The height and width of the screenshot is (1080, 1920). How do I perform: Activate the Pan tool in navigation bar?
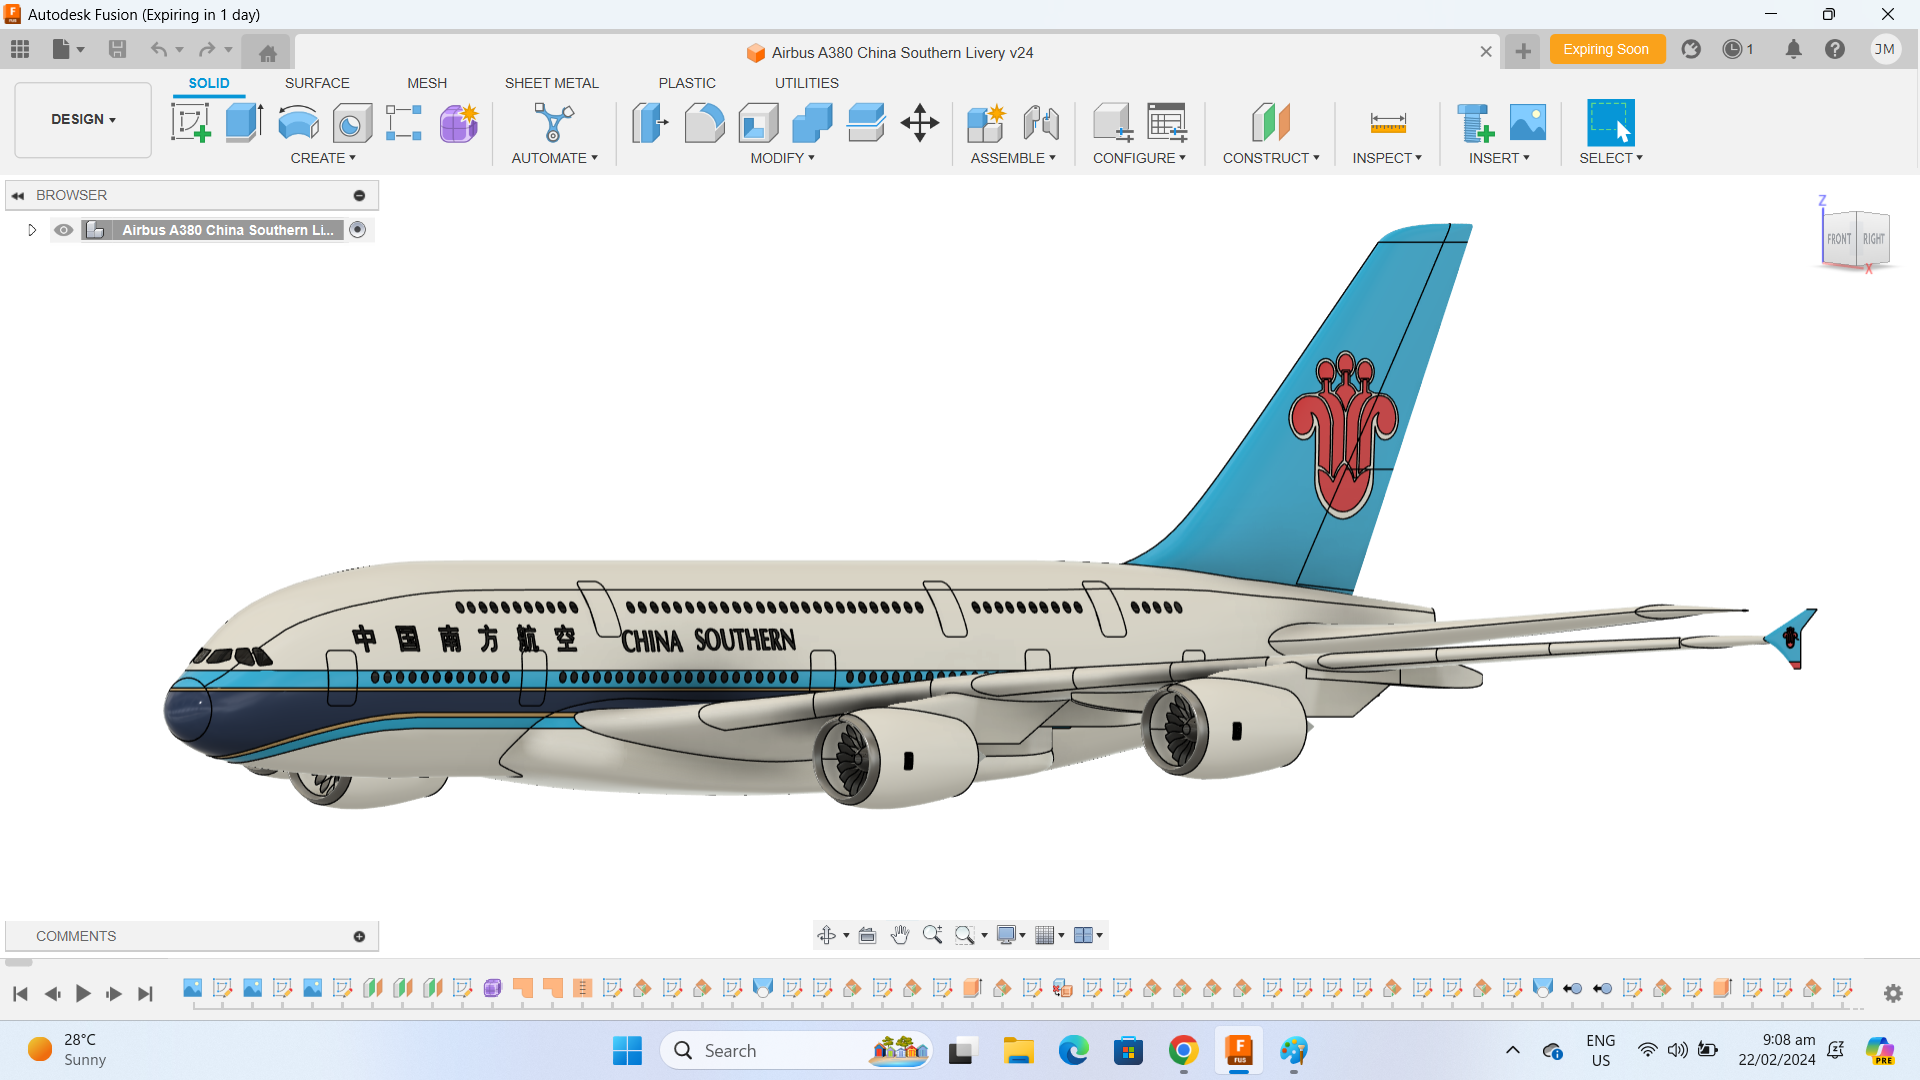click(899, 934)
